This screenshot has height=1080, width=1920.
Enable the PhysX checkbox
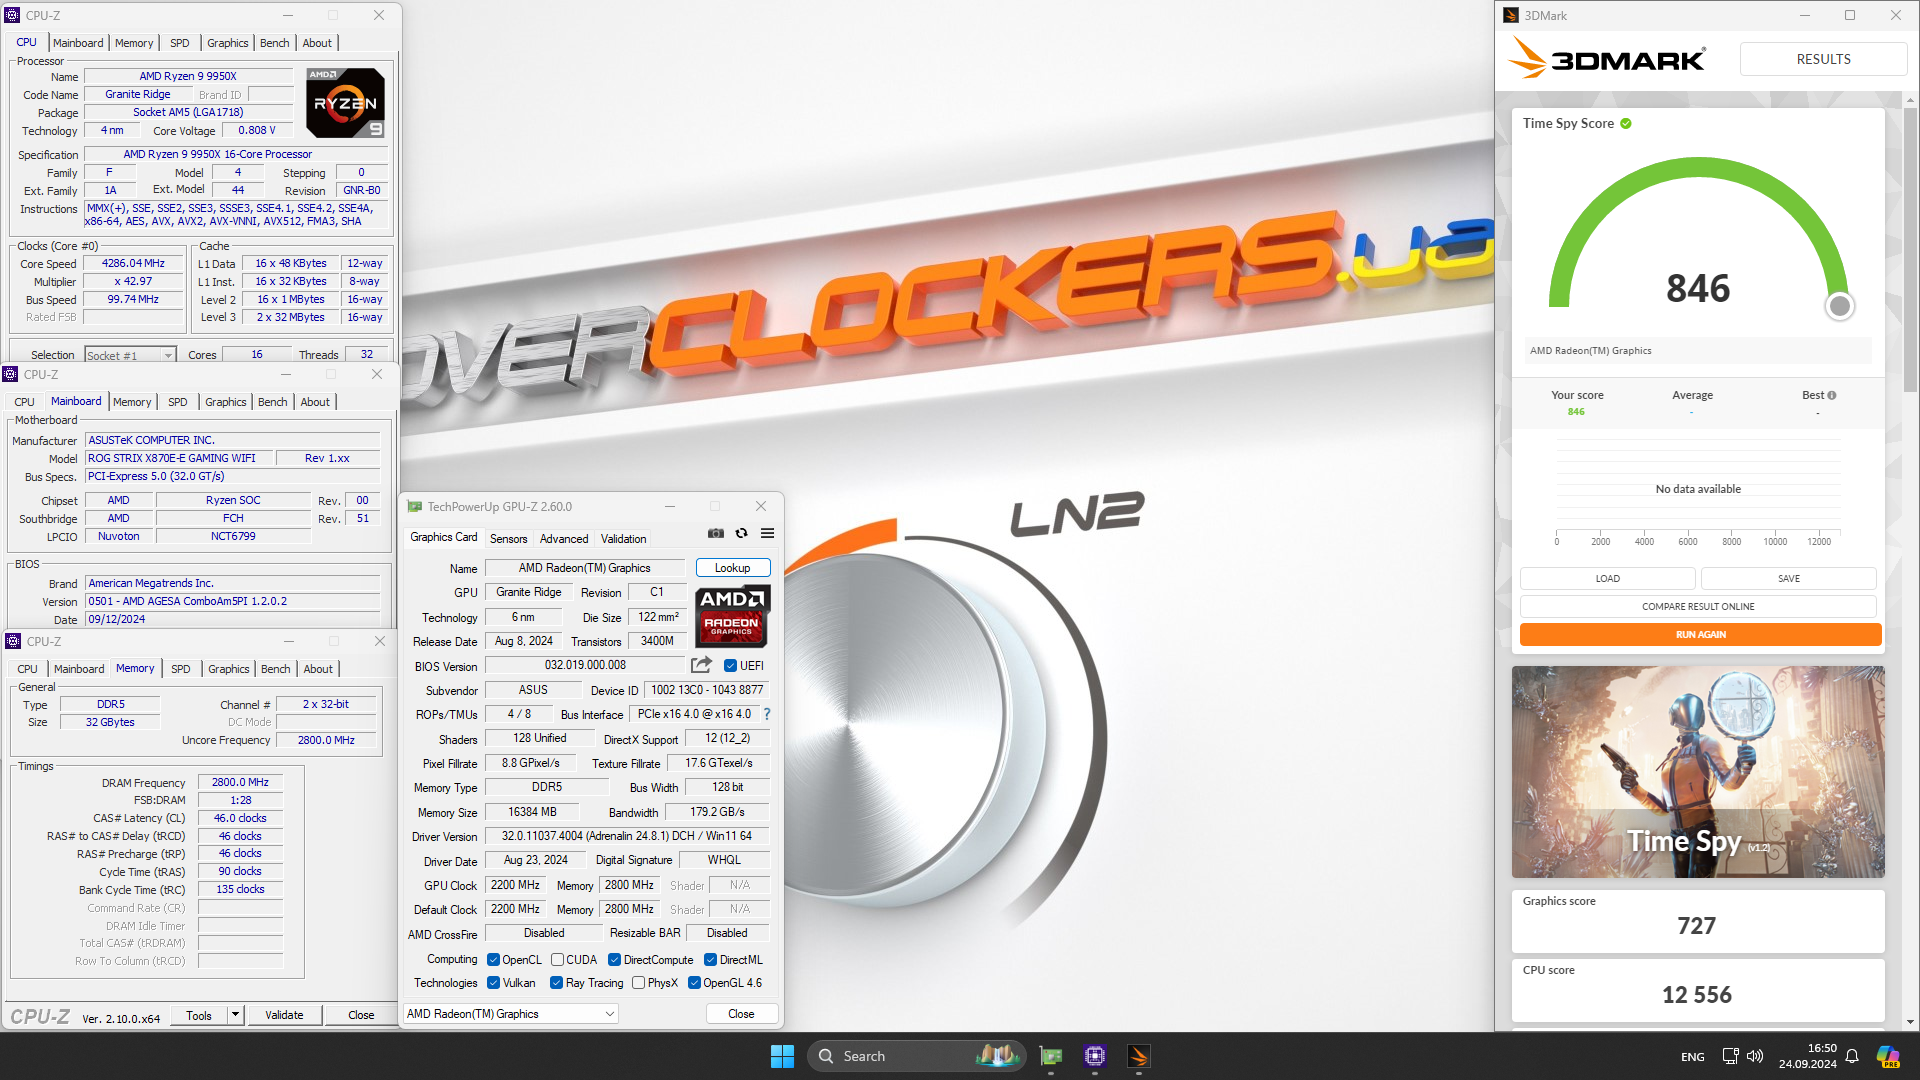point(638,983)
